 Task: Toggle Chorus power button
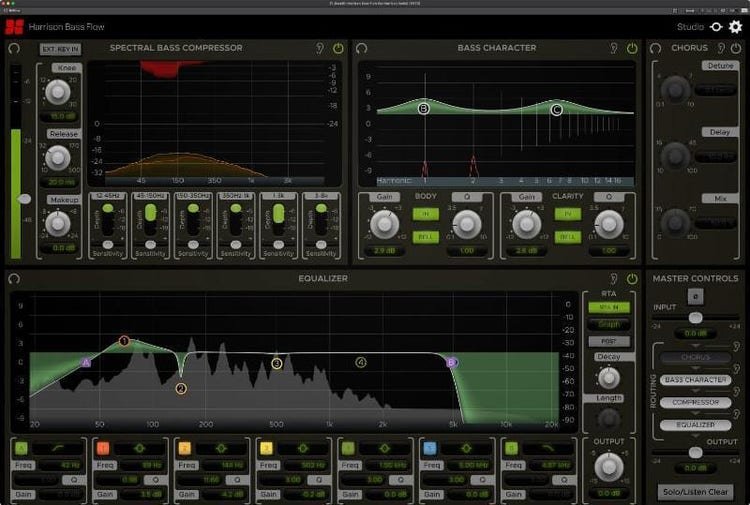tap(736, 48)
